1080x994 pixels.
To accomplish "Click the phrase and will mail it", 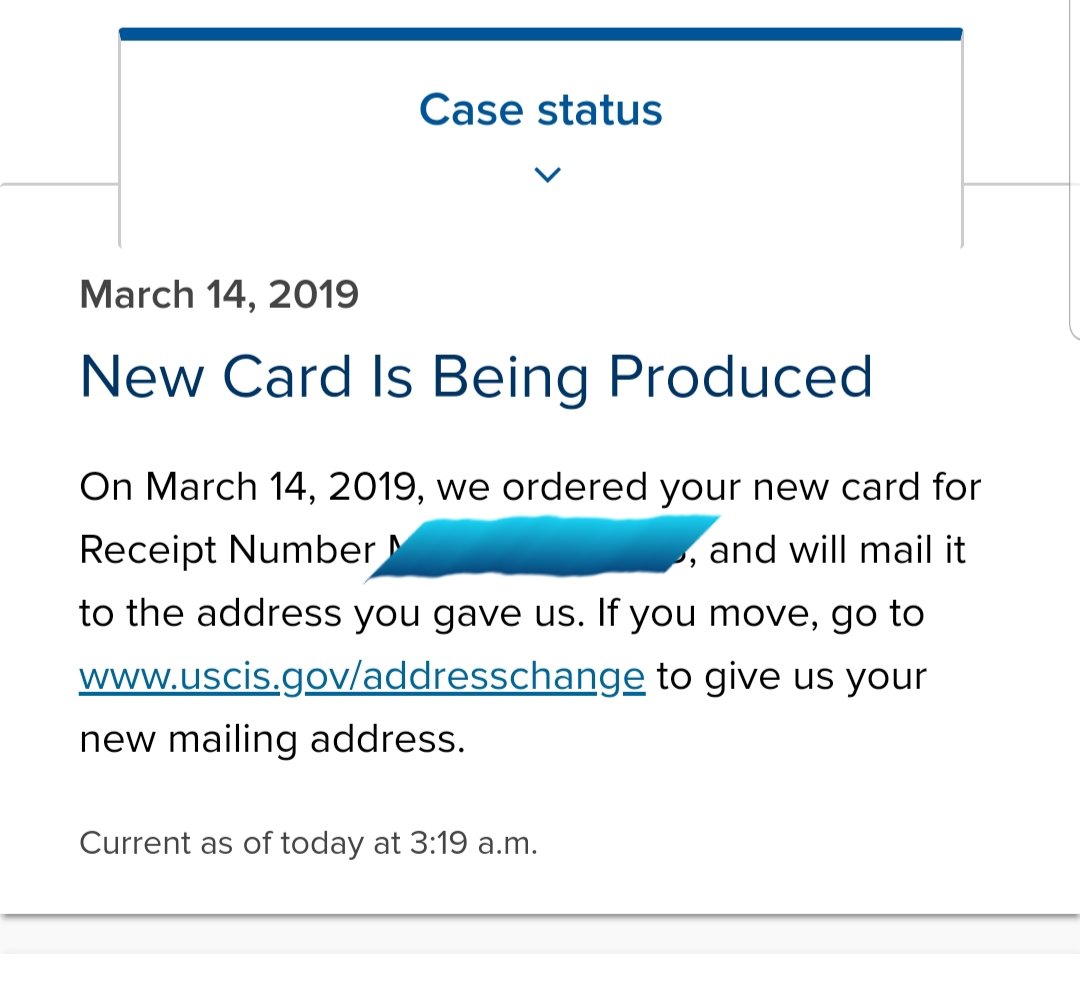I will pos(838,550).
